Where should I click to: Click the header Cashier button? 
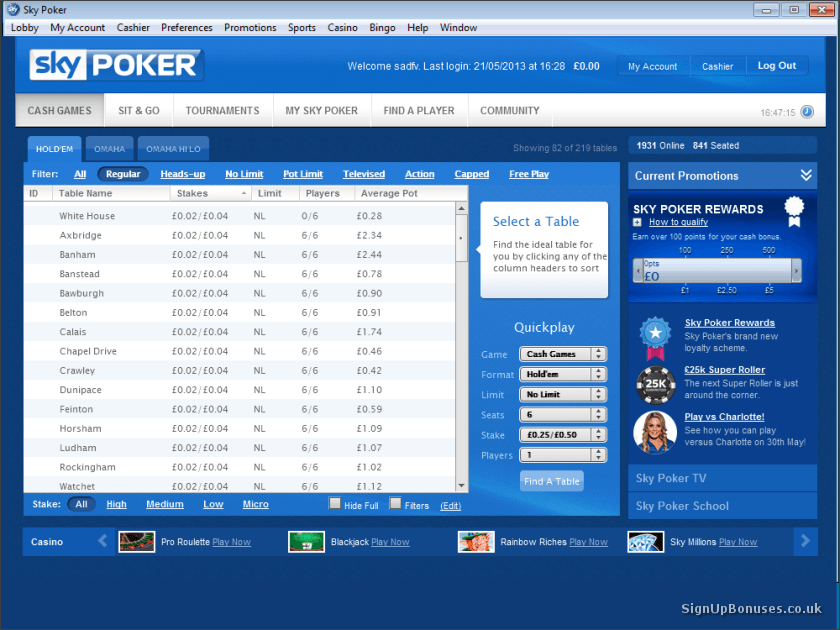tap(717, 66)
